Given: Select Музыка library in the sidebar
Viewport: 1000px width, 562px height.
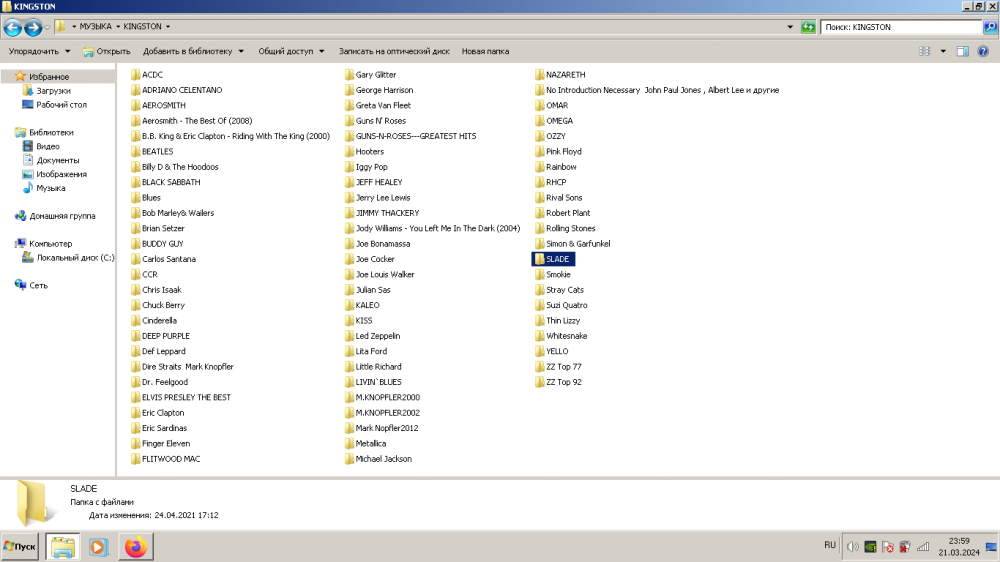Looking at the screenshot, I should [51, 188].
